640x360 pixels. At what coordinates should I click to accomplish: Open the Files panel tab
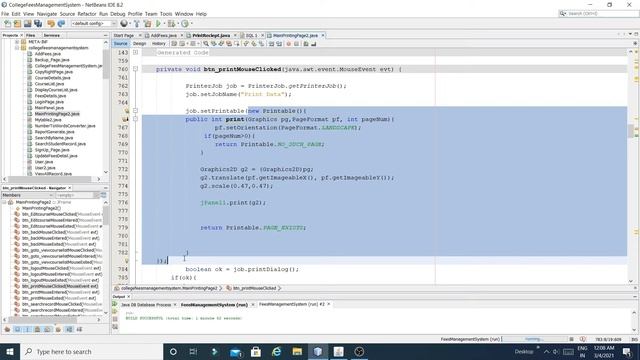point(31,36)
